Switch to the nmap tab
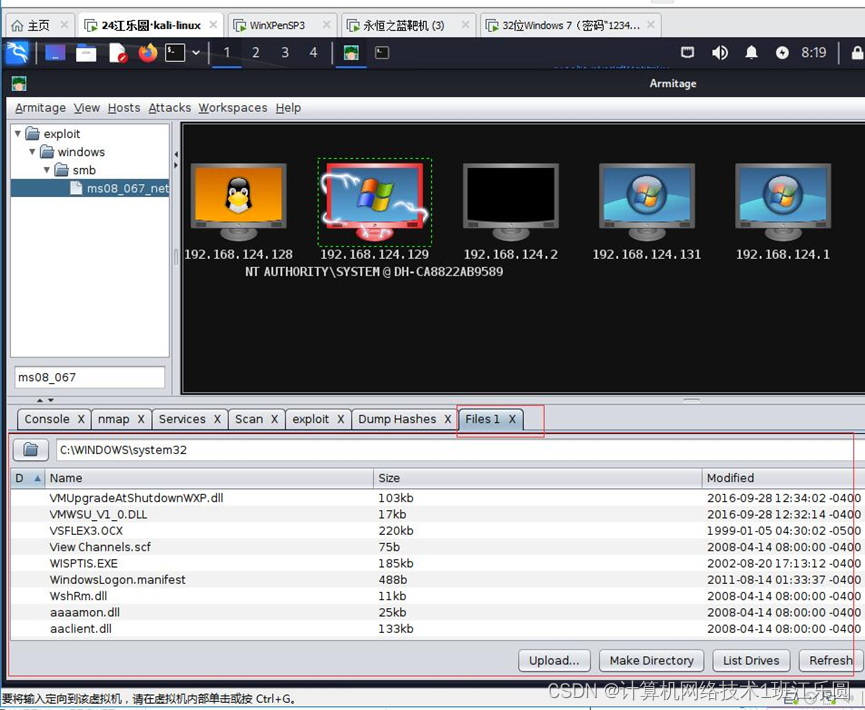865x710 pixels. click(114, 419)
